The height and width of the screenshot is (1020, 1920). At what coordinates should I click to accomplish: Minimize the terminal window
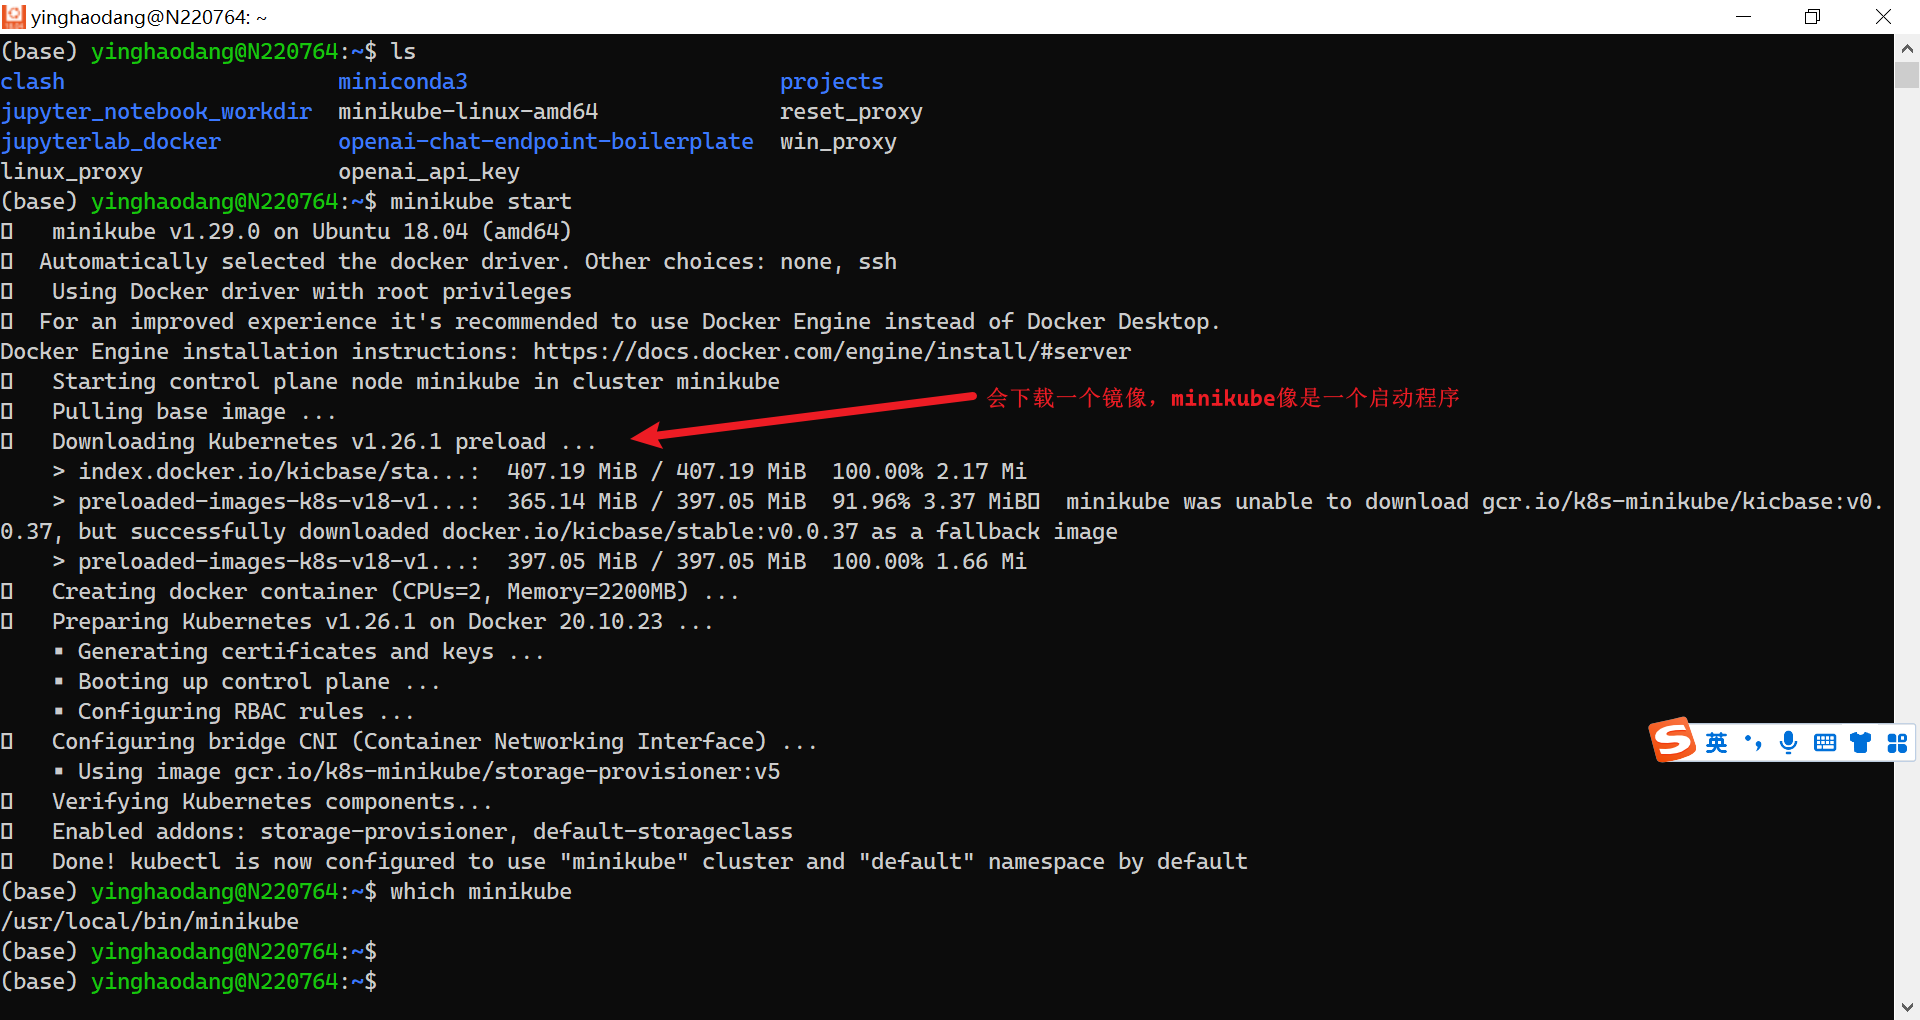[1743, 17]
